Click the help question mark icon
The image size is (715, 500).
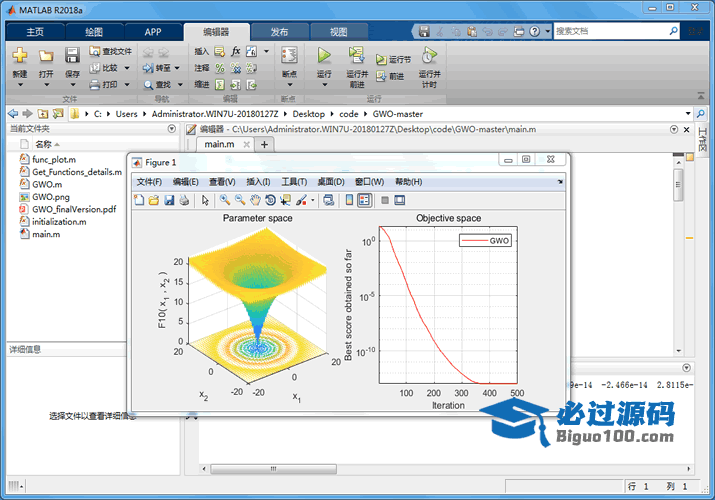(534, 31)
